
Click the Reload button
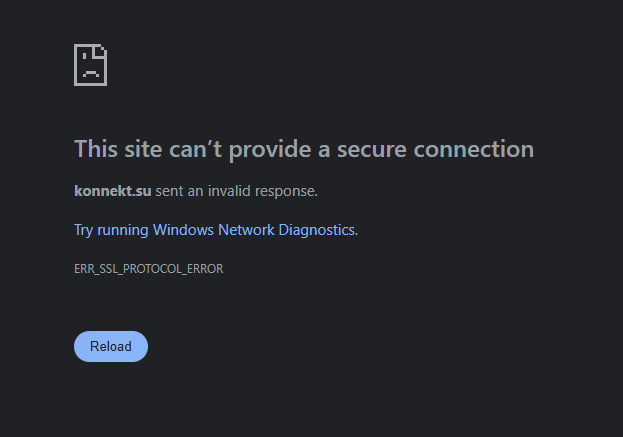click(x=111, y=346)
